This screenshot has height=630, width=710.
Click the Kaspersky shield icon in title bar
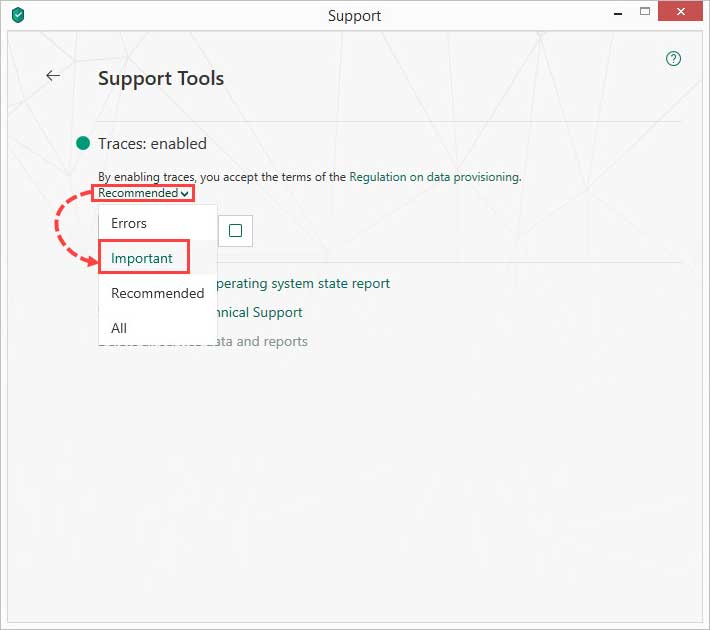tap(18, 15)
